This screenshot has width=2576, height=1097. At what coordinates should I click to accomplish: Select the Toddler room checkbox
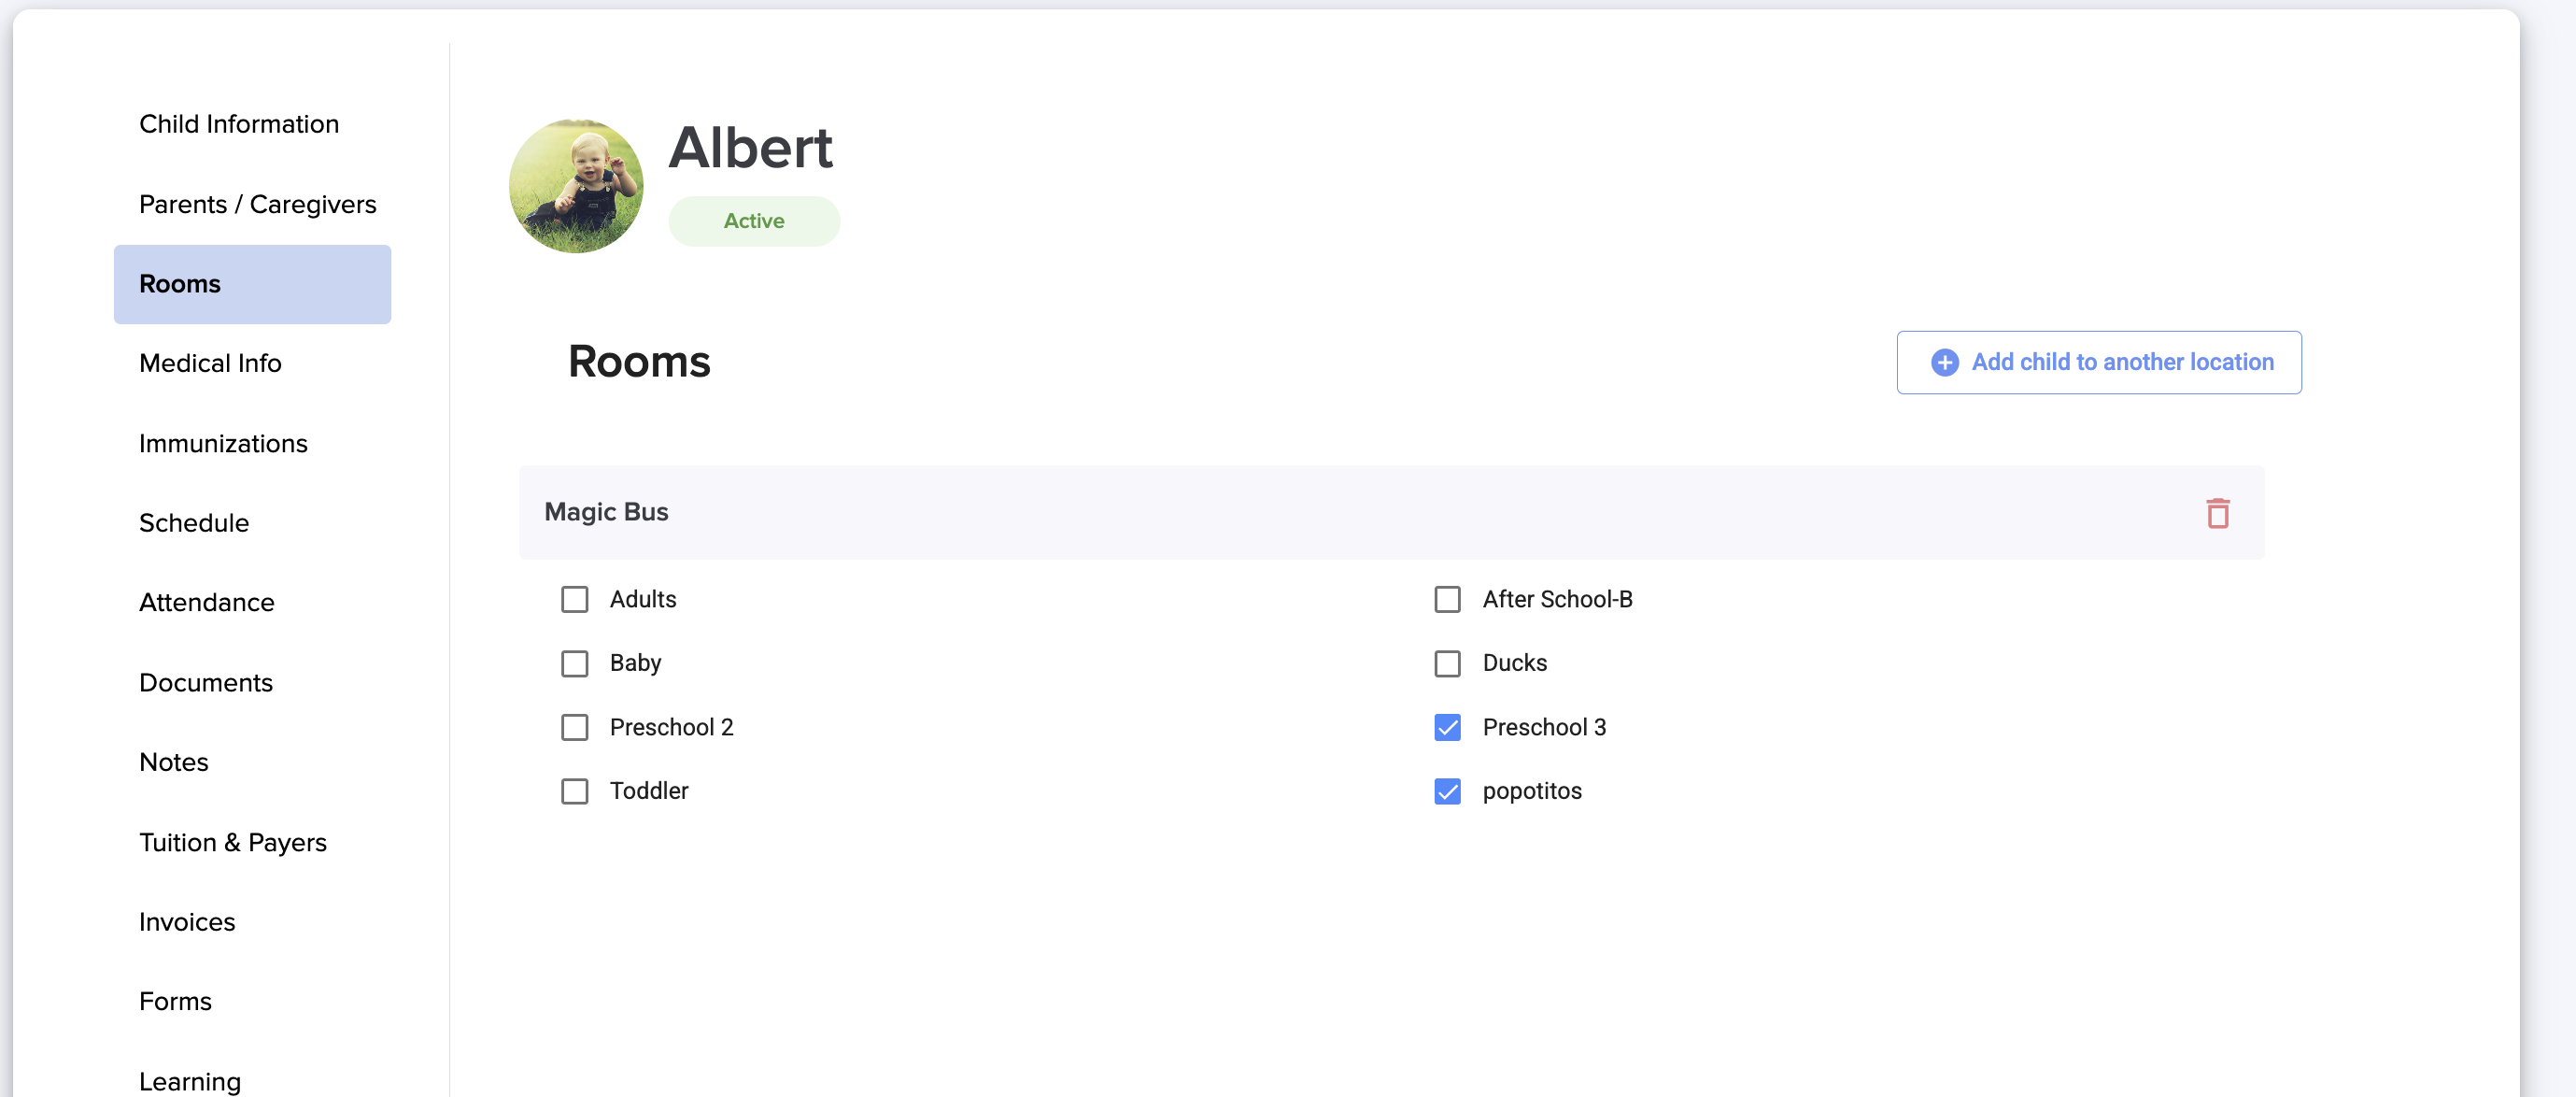coord(574,791)
